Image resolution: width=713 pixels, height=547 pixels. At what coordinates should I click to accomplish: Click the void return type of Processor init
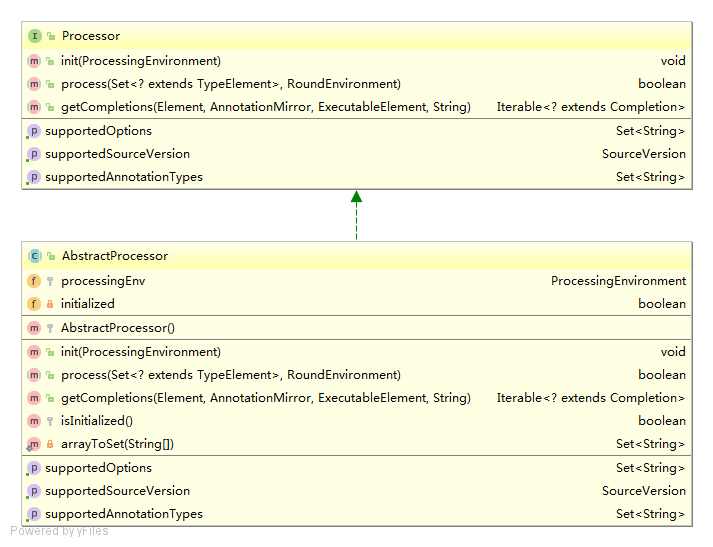coord(673,61)
